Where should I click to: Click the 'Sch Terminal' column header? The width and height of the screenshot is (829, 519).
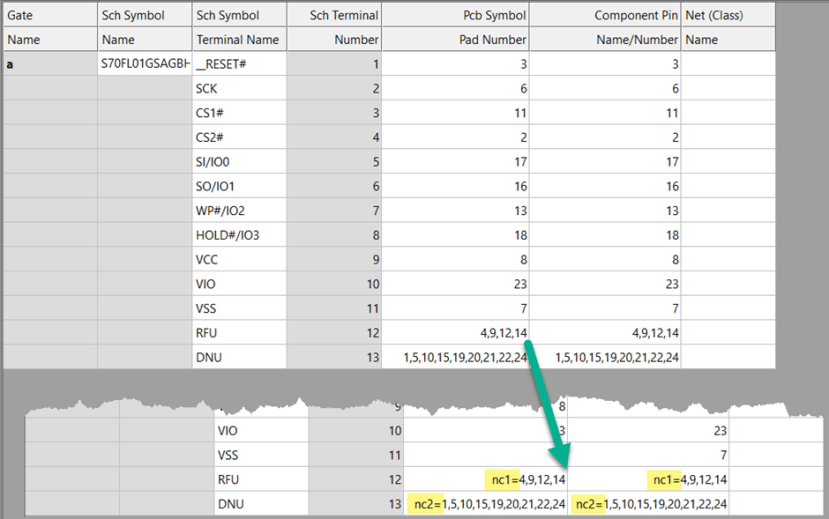click(x=334, y=15)
